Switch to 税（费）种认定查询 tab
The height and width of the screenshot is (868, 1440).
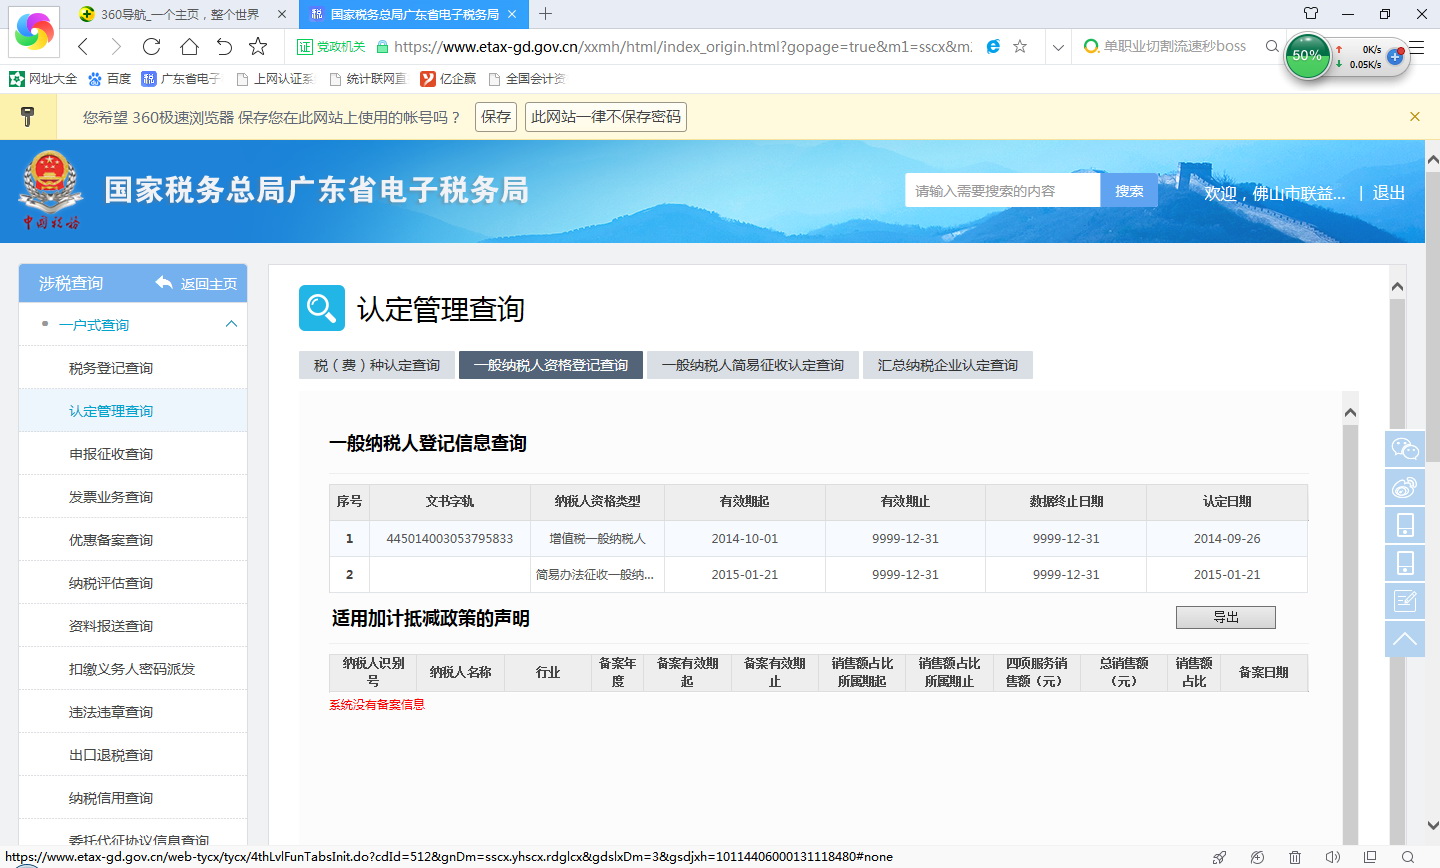click(377, 365)
